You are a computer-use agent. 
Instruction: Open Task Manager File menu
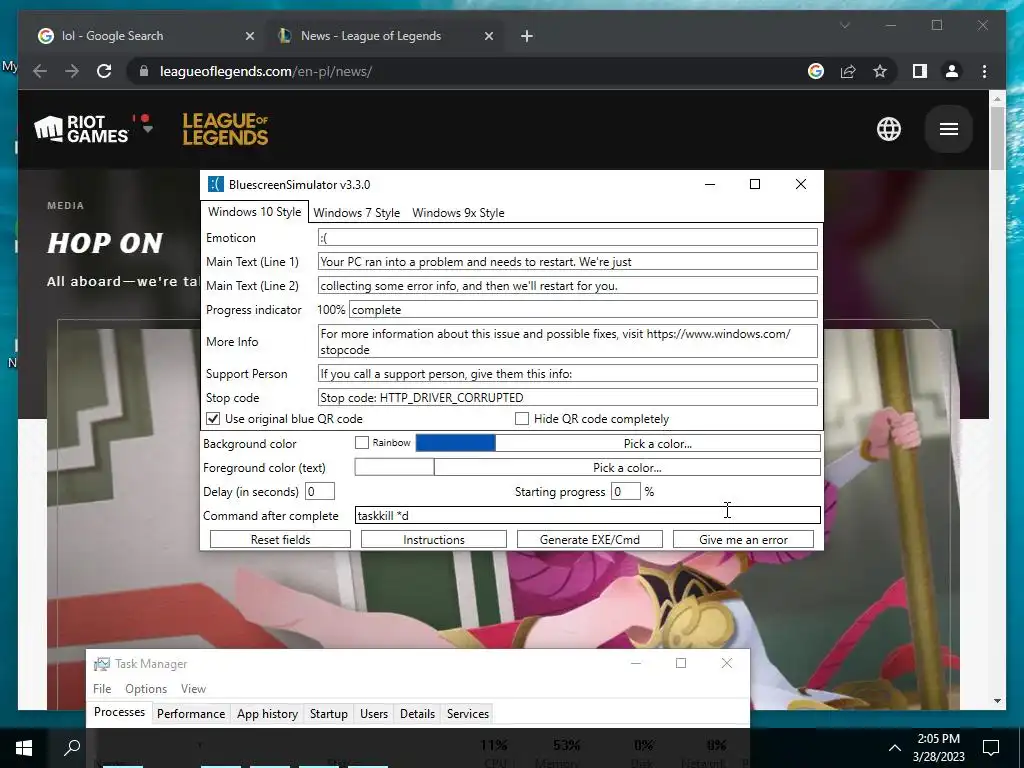pyautogui.click(x=102, y=688)
